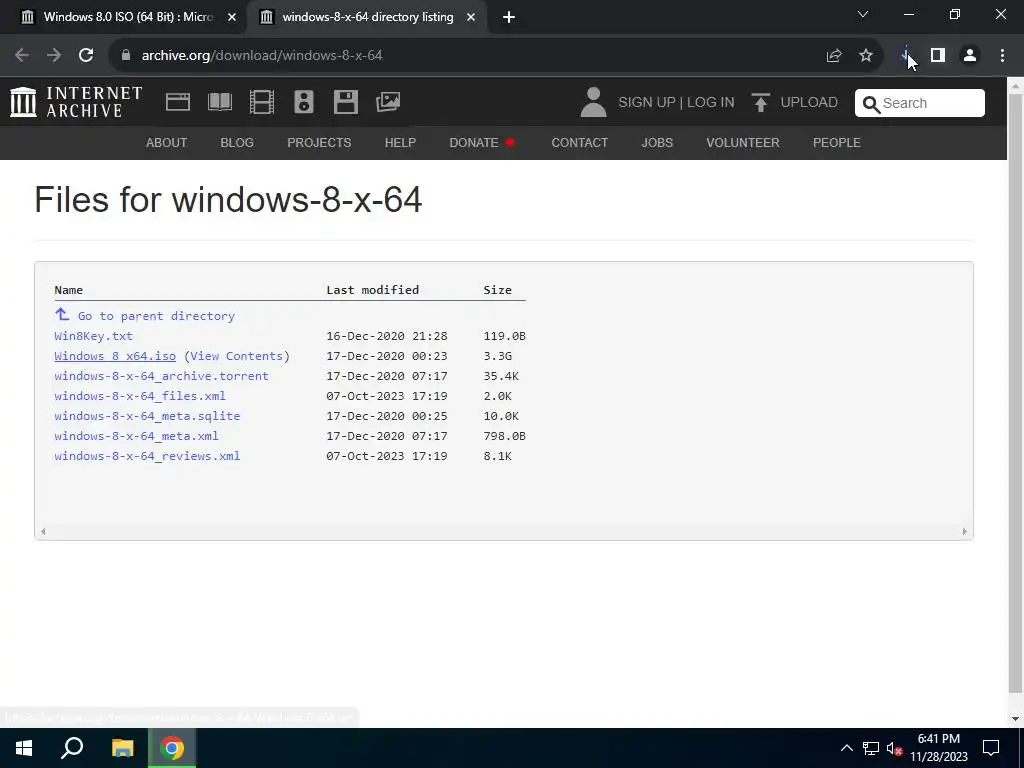Click SIGN UP link
Viewport: 1024px width, 768px height.
coord(647,103)
